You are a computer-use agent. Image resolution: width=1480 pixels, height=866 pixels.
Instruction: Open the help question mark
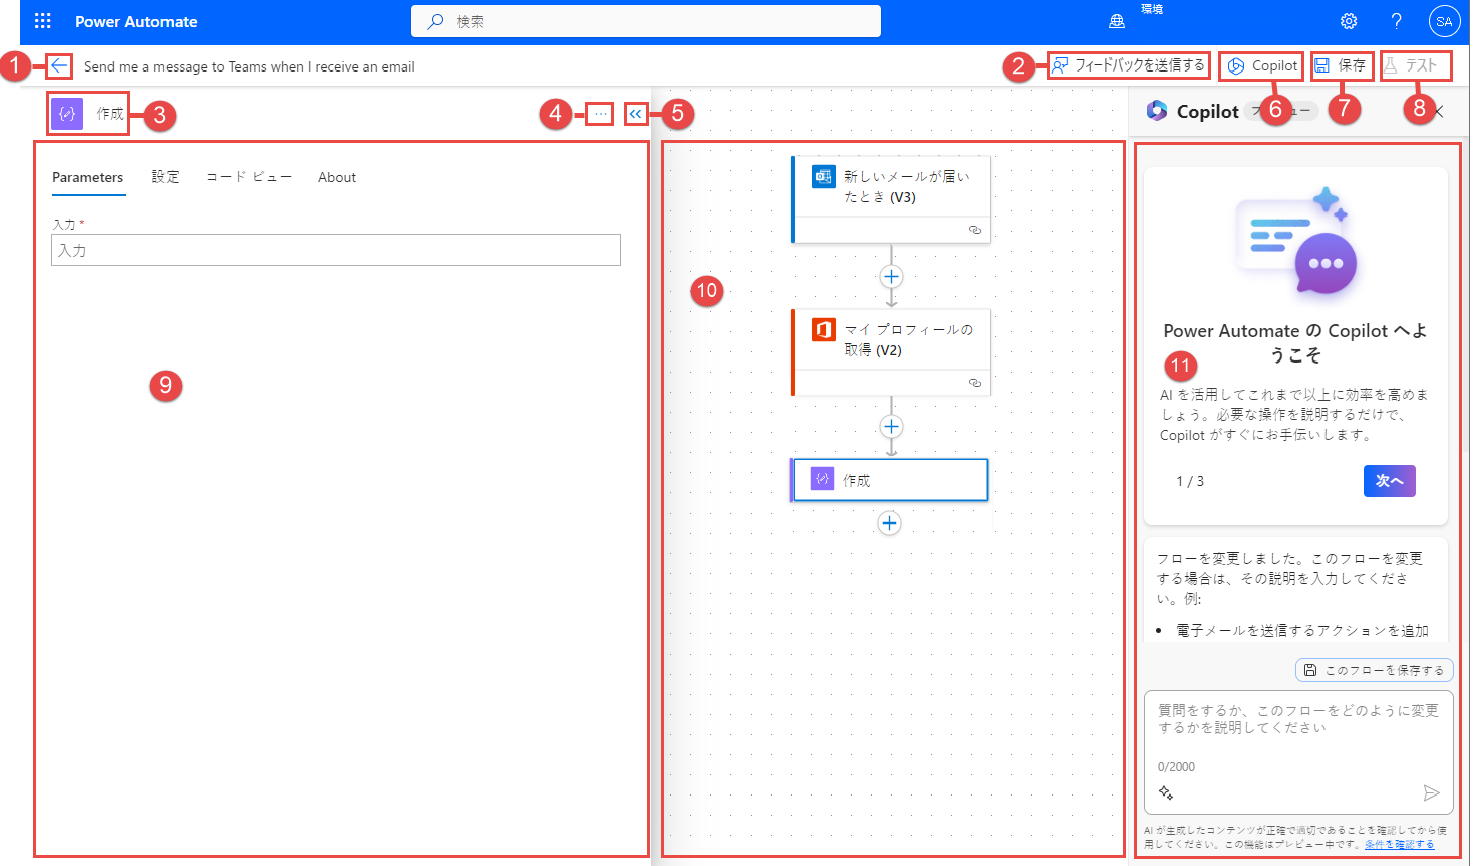(x=1397, y=21)
